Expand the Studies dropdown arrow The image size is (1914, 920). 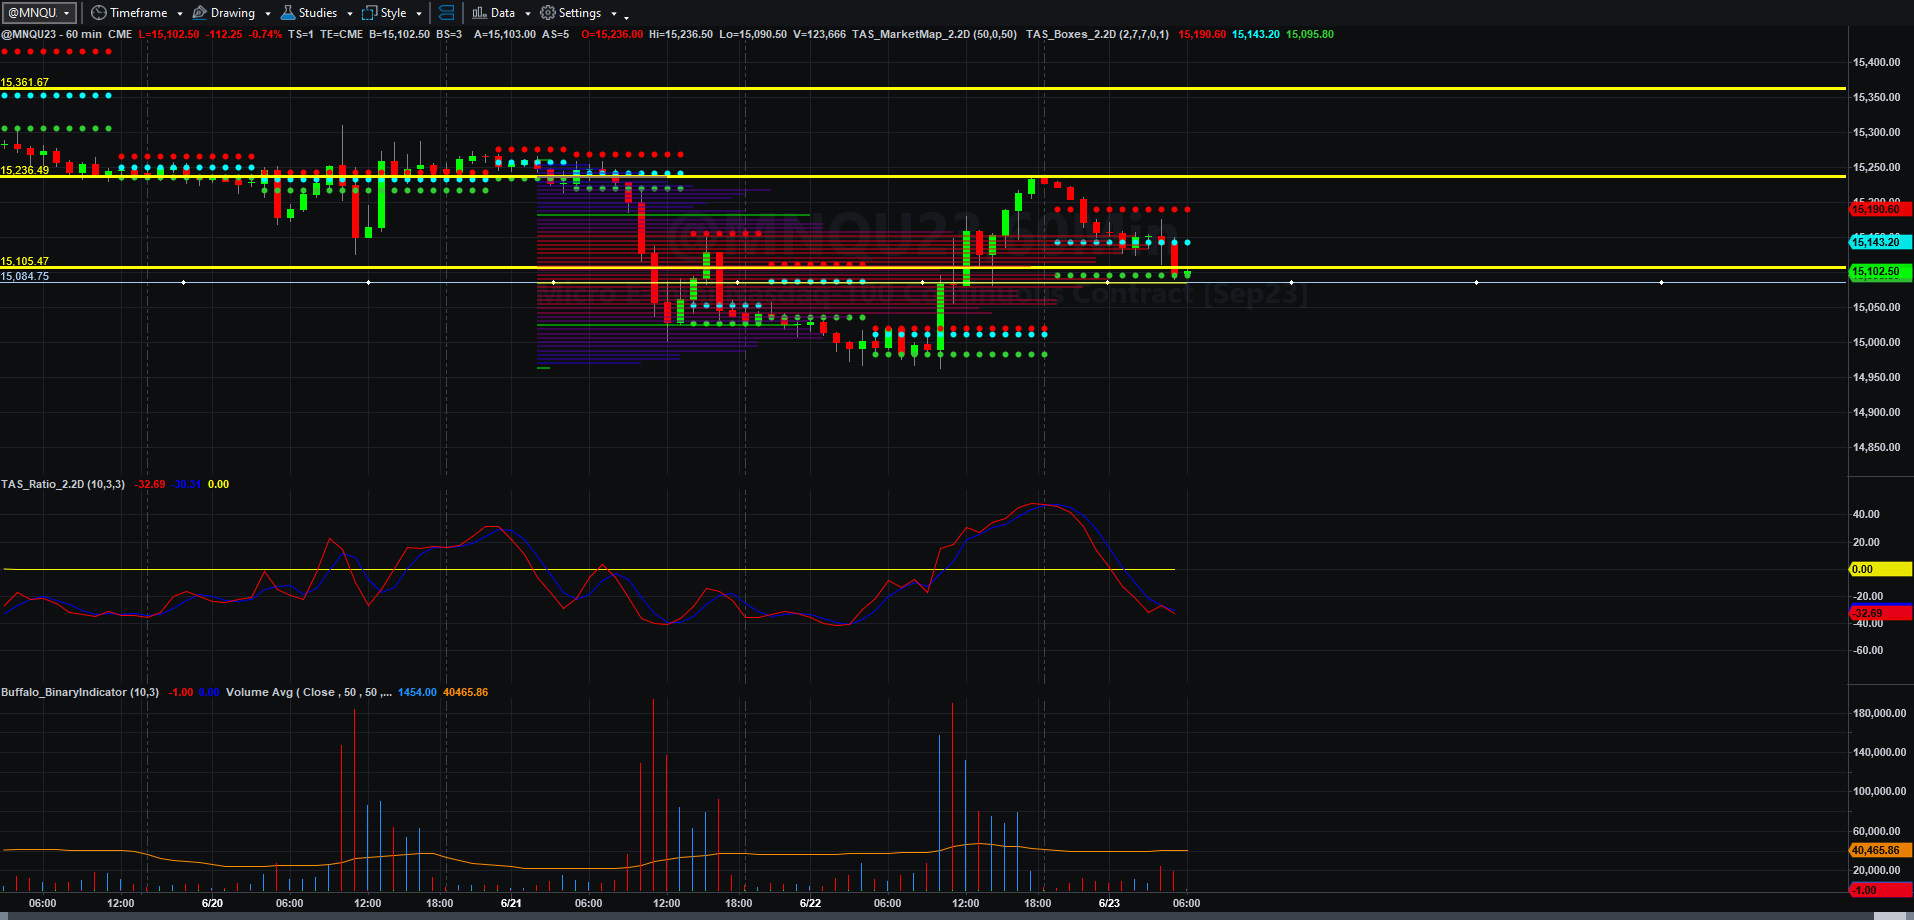350,14
